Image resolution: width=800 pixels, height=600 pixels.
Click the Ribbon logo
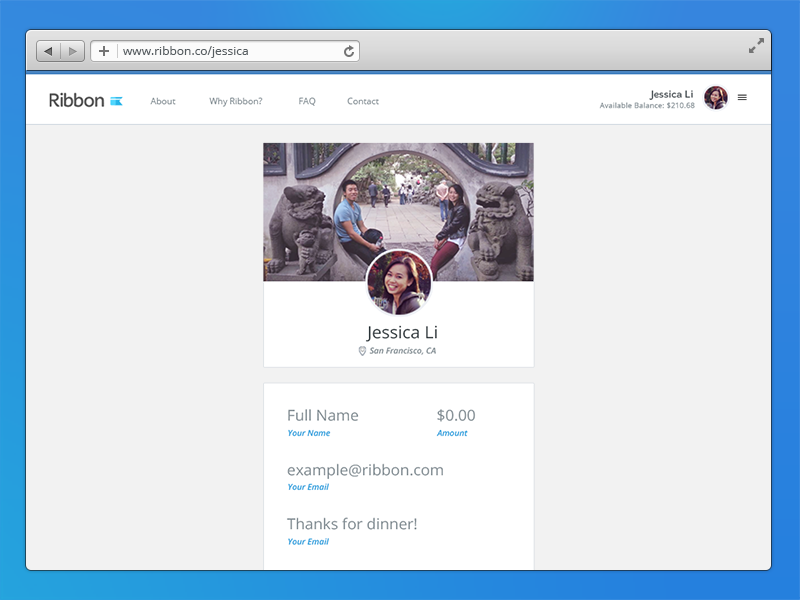coord(85,101)
